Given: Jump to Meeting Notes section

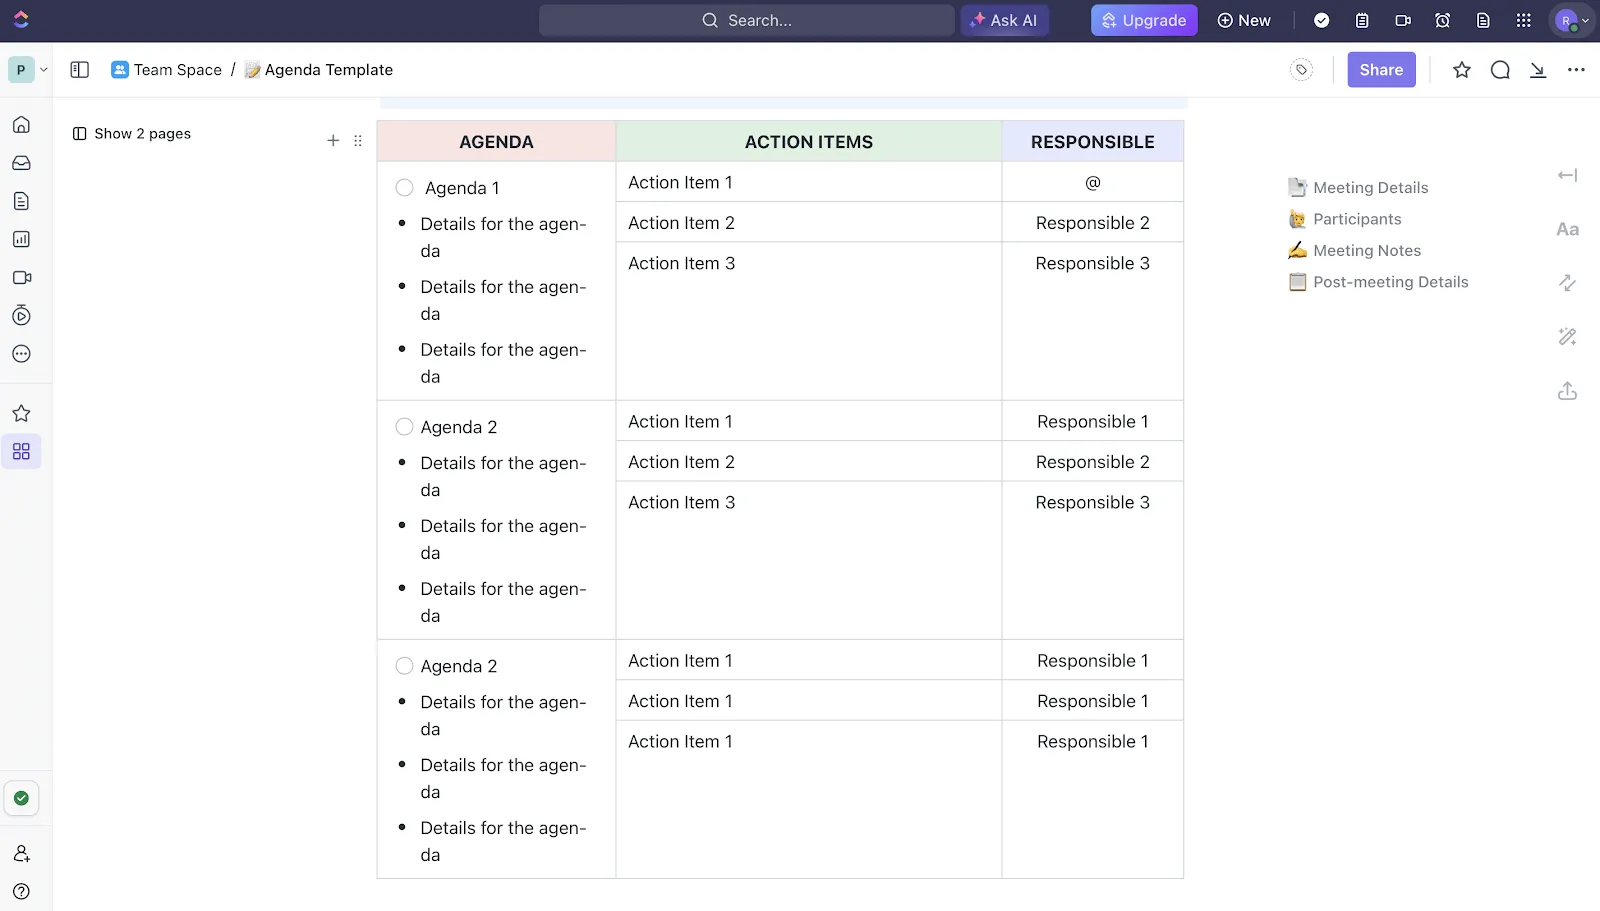Looking at the screenshot, I should coord(1355,251).
